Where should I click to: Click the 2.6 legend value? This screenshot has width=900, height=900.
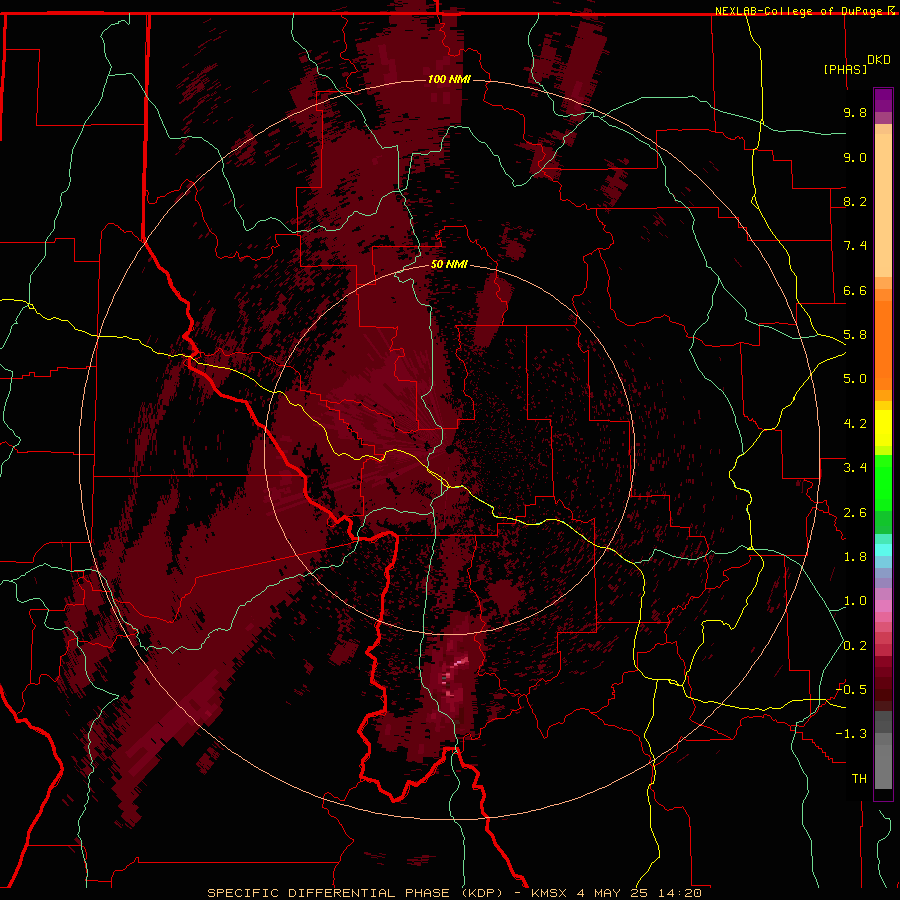(855, 513)
